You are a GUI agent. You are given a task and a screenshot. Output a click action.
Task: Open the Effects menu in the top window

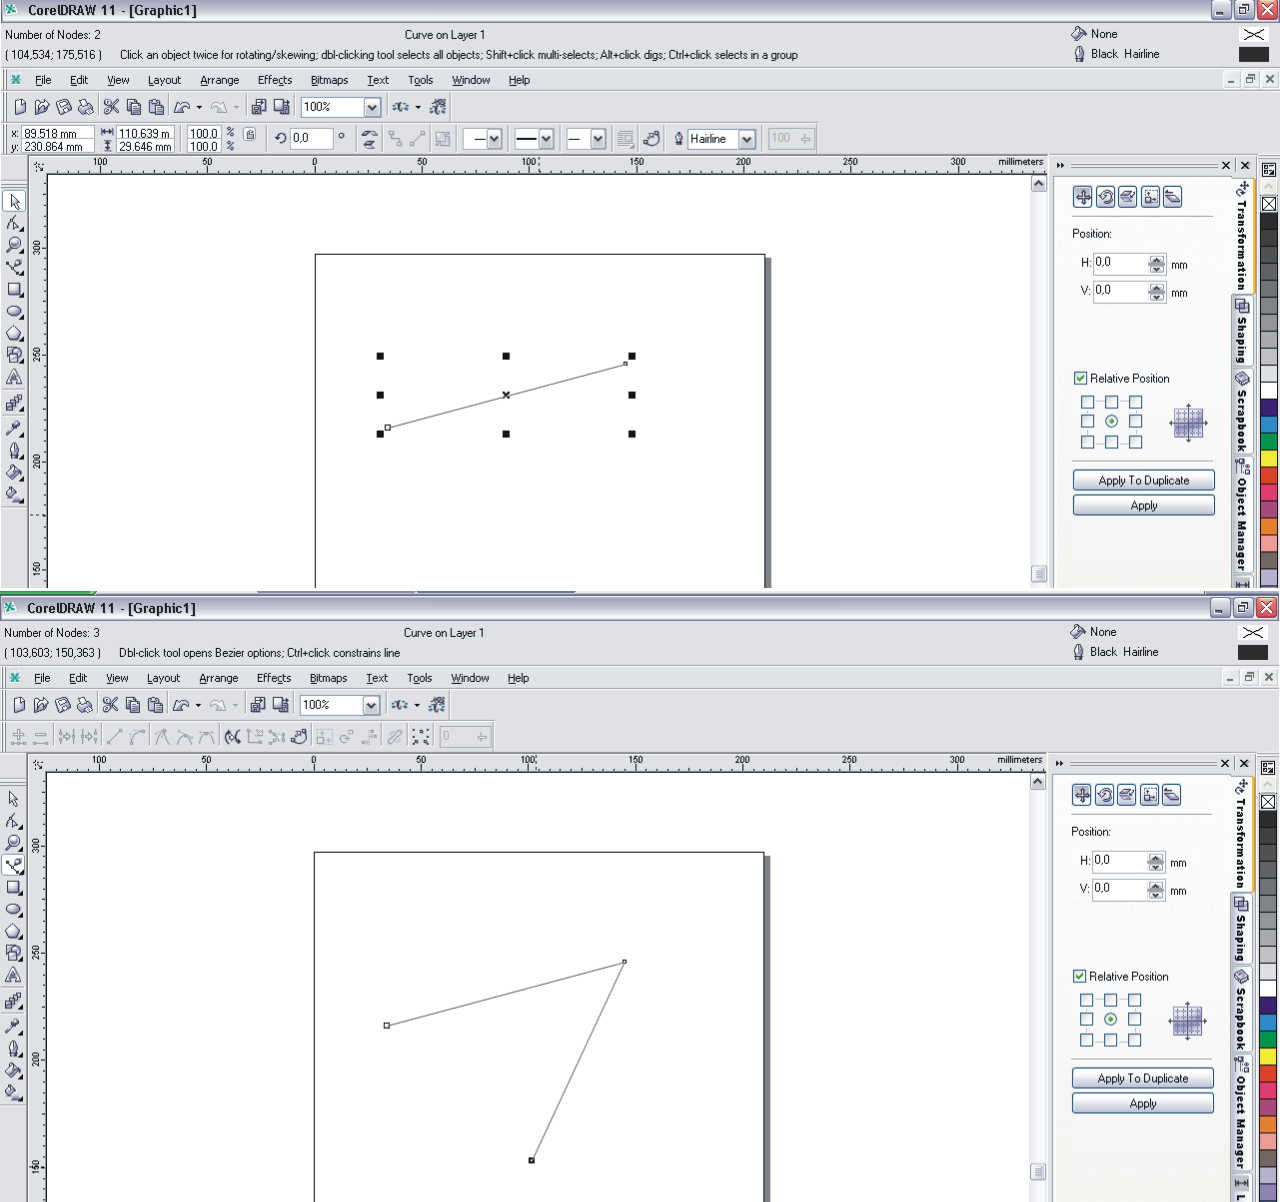click(x=274, y=80)
